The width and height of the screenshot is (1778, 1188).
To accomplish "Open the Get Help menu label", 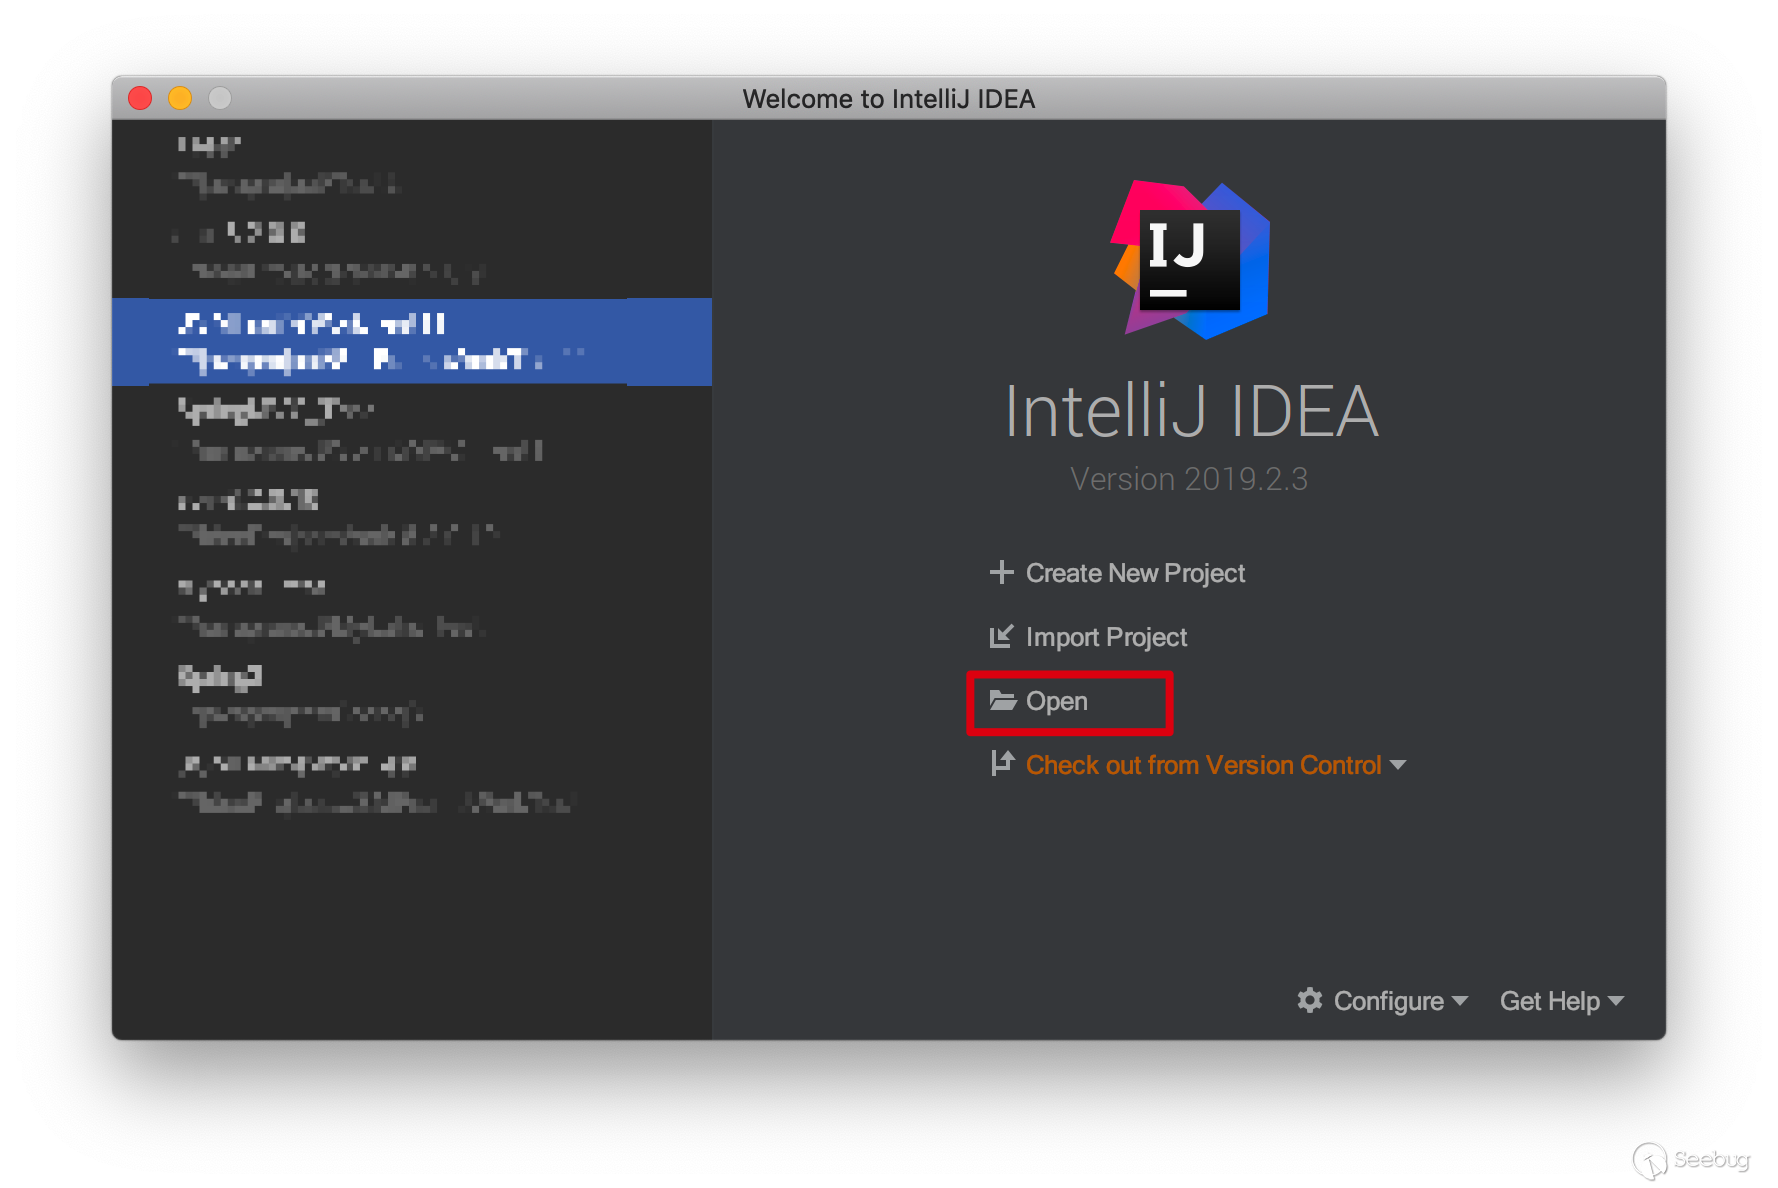I will (1549, 1001).
